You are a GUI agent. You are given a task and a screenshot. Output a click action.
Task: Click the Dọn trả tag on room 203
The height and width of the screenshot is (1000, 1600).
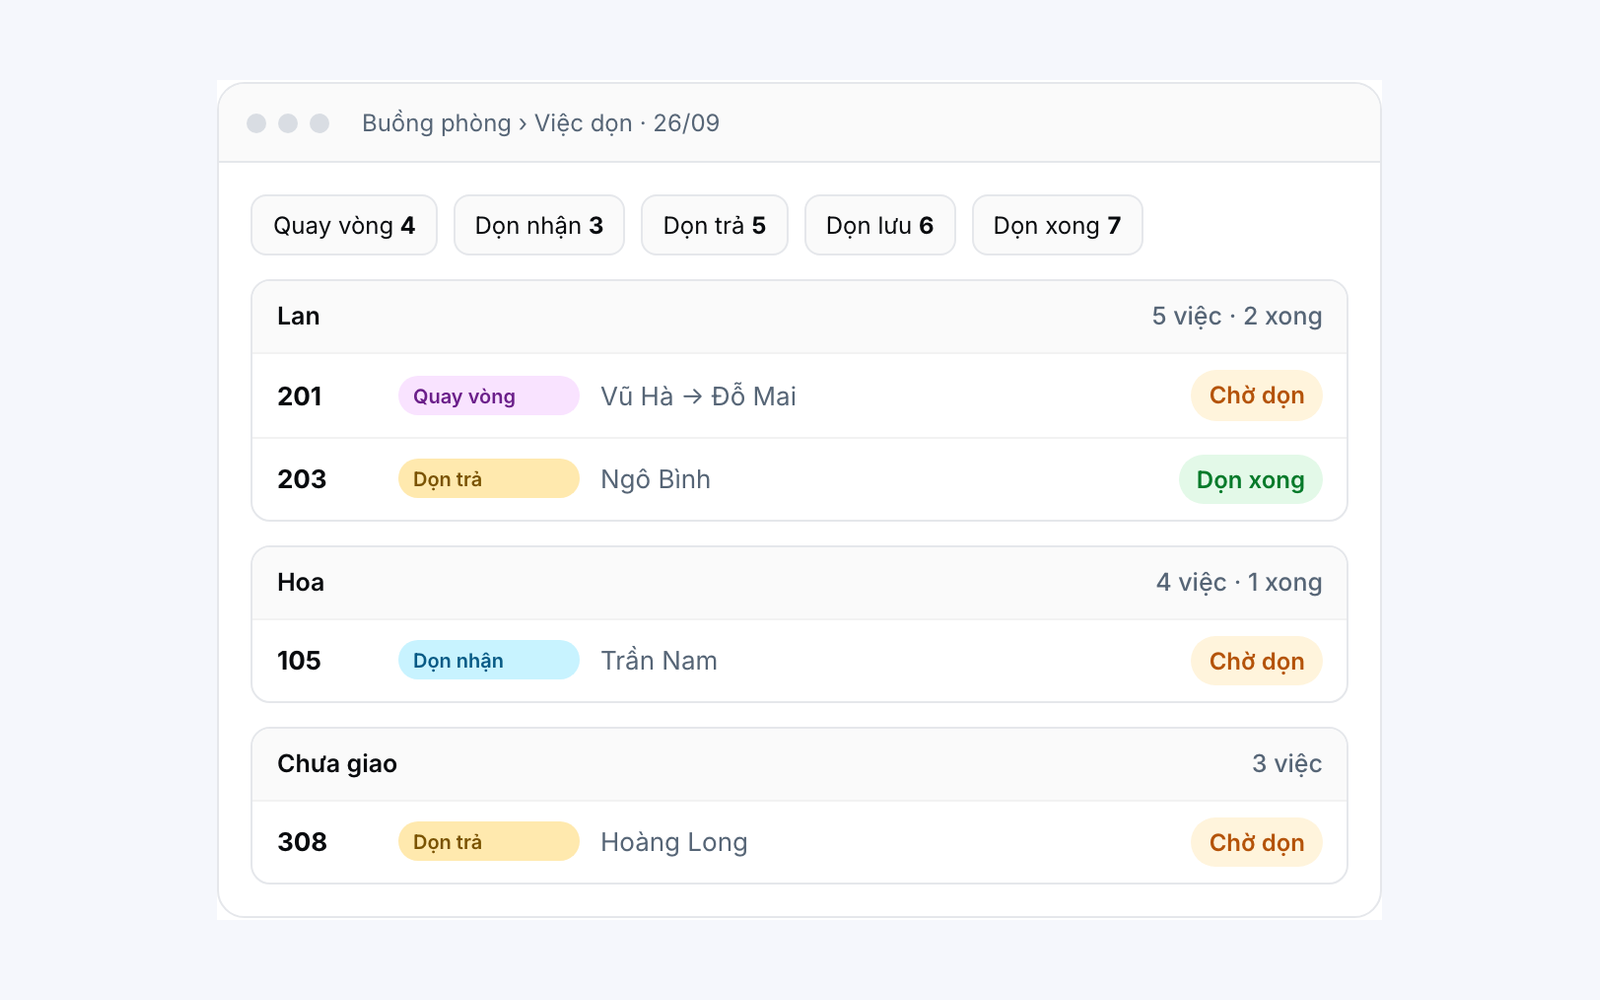489,479
